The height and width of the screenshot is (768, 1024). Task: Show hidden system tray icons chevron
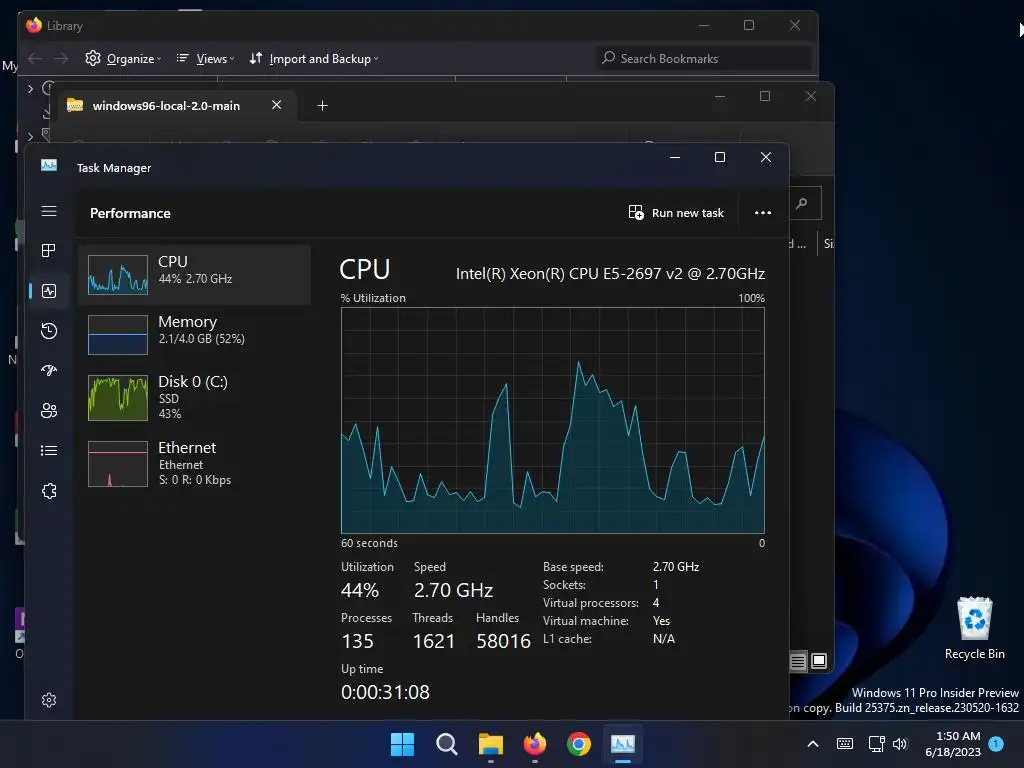[x=813, y=744]
